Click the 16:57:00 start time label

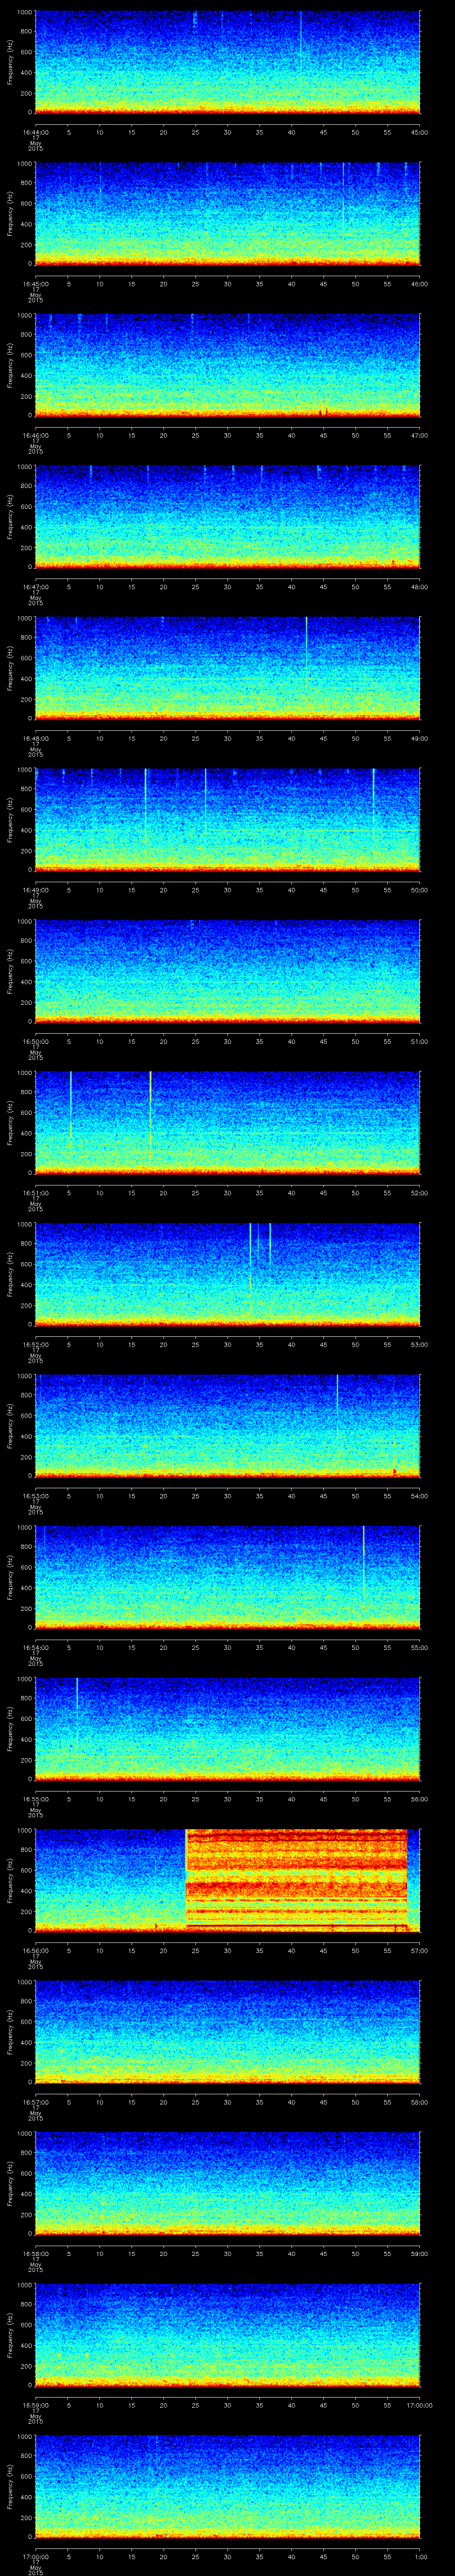click(x=36, y=2102)
